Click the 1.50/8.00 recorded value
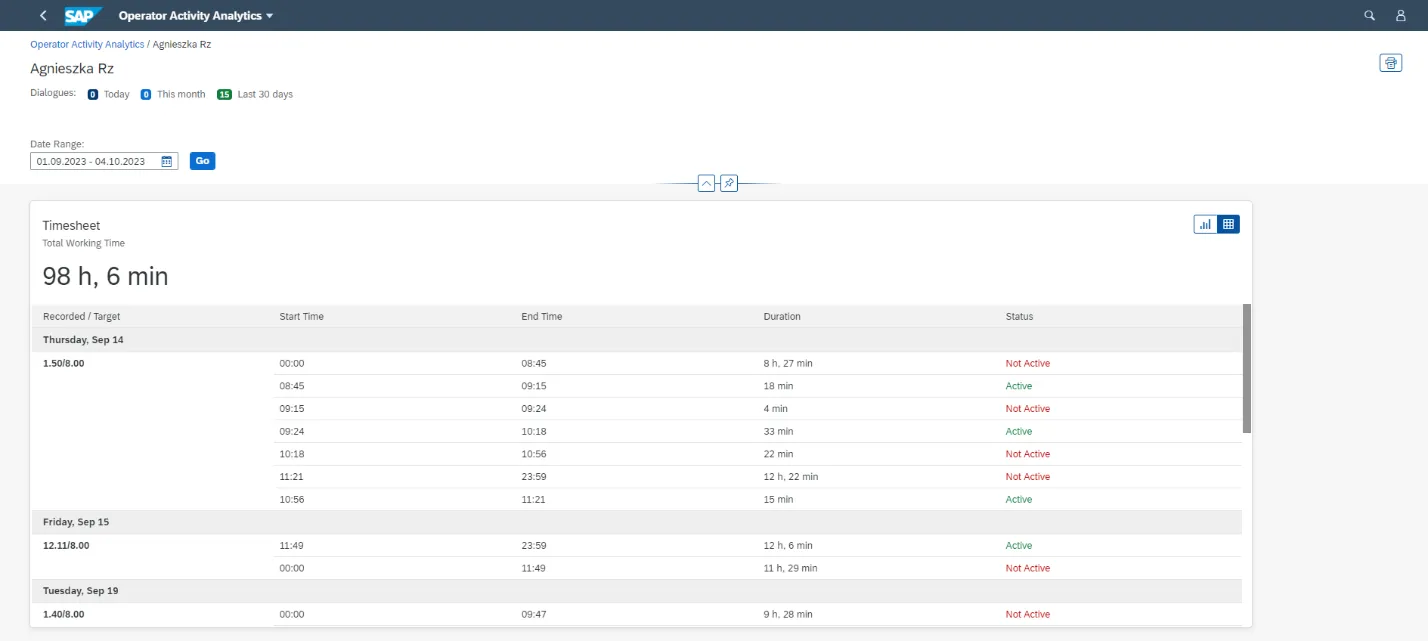Image resolution: width=1428 pixels, height=641 pixels. (63, 364)
